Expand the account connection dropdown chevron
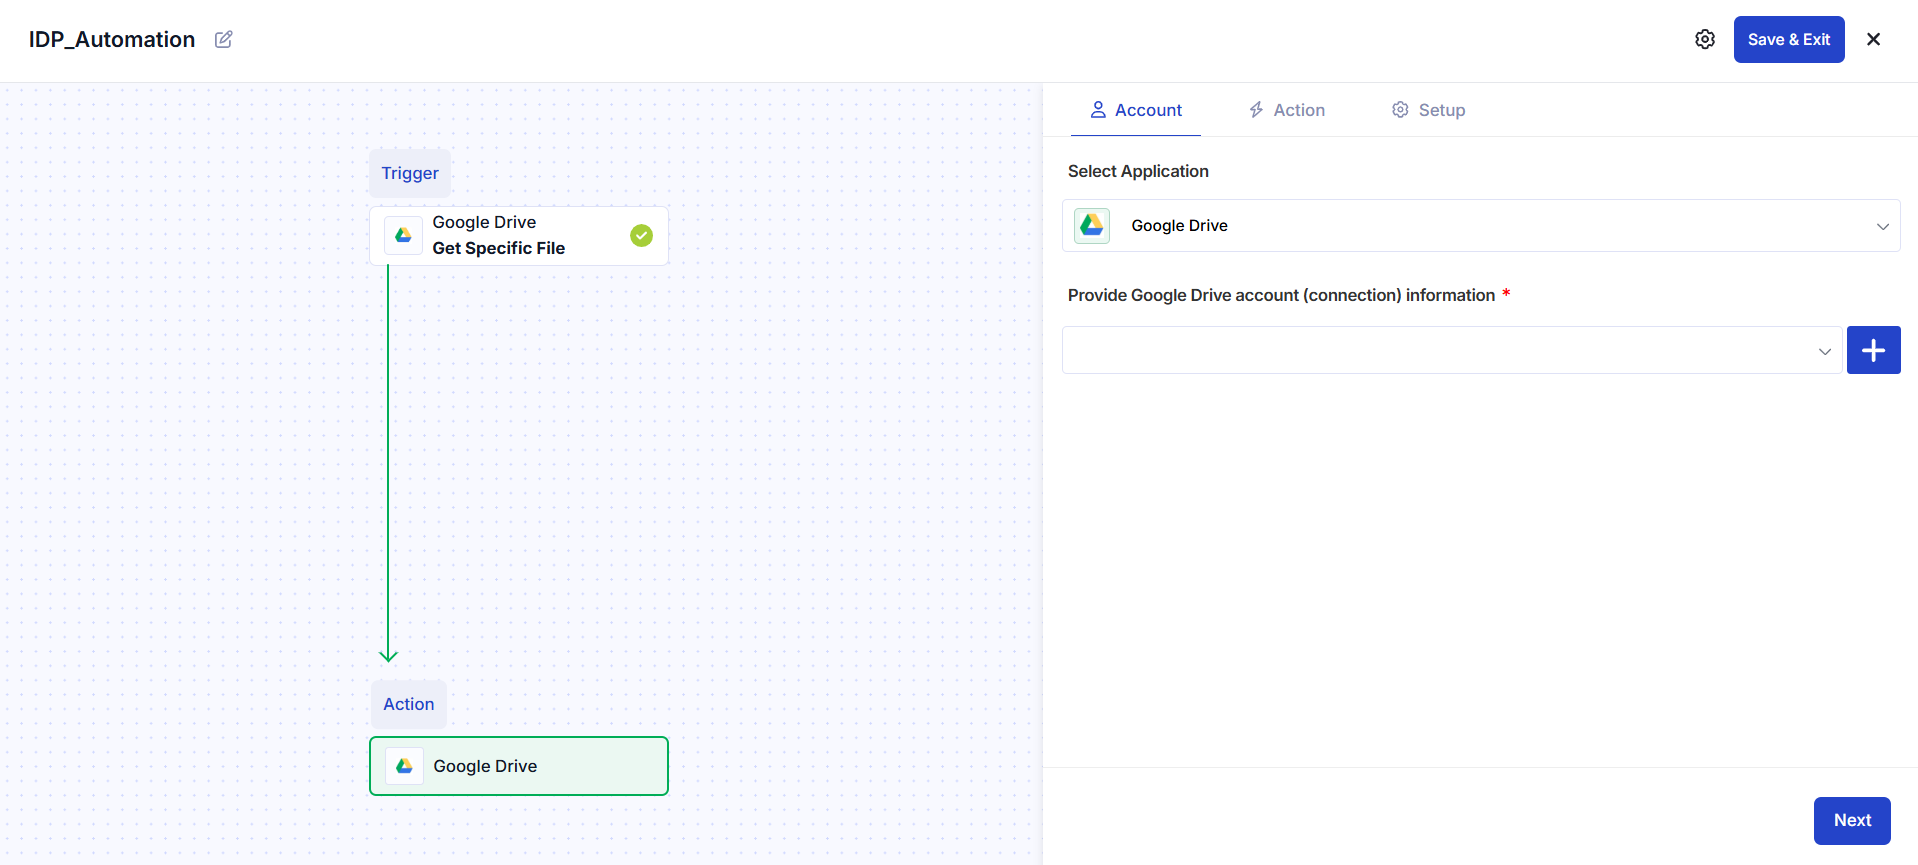 tap(1824, 351)
